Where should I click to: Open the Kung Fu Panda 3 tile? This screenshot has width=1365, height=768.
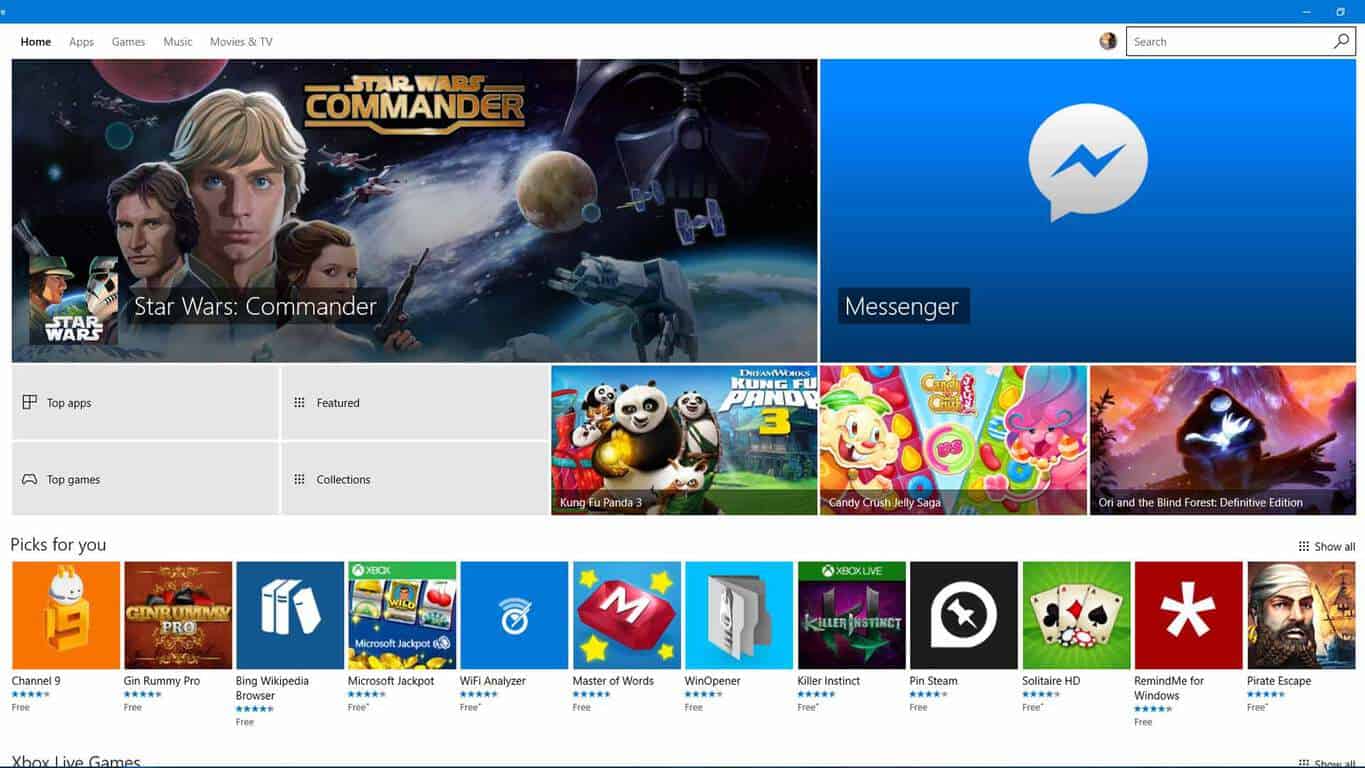(x=684, y=440)
